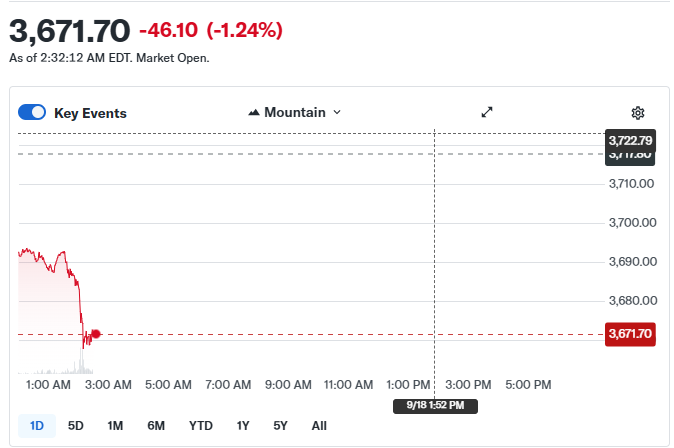This screenshot has height=448, width=674.
Task: Click the red current-price dot on chart
Action: coord(96,334)
